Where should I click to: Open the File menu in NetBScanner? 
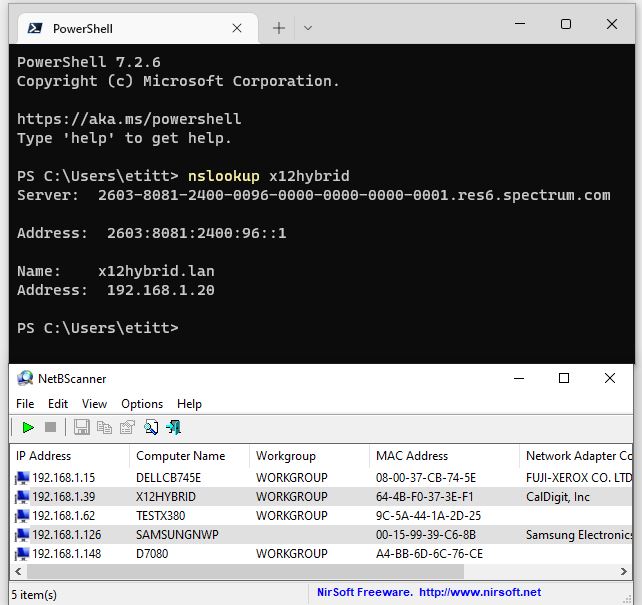pos(25,404)
